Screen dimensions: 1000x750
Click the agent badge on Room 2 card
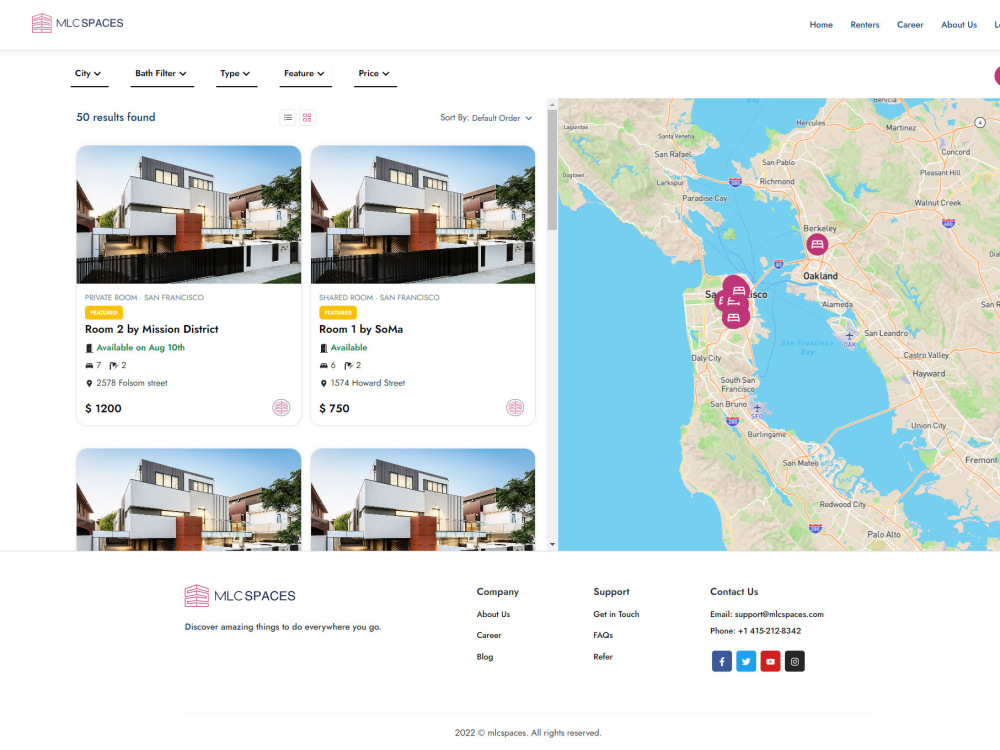[x=281, y=408]
